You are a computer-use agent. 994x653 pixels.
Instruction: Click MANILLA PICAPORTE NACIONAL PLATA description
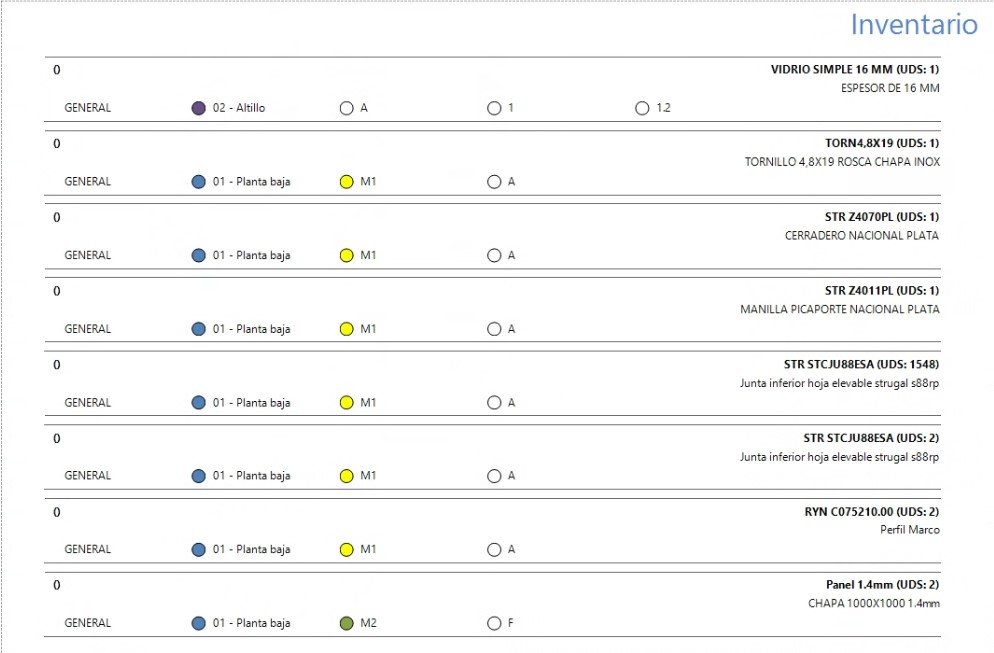839,309
